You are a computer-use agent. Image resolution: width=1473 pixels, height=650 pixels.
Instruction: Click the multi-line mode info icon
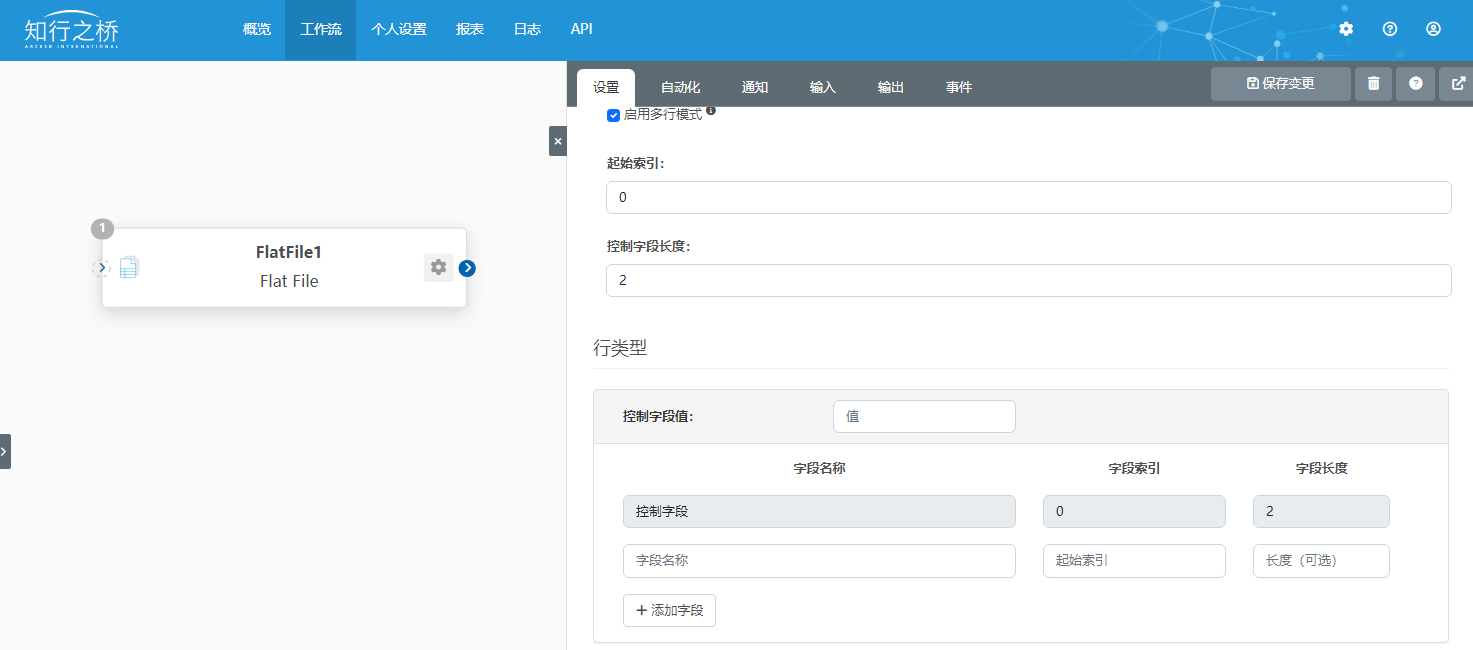pos(711,111)
